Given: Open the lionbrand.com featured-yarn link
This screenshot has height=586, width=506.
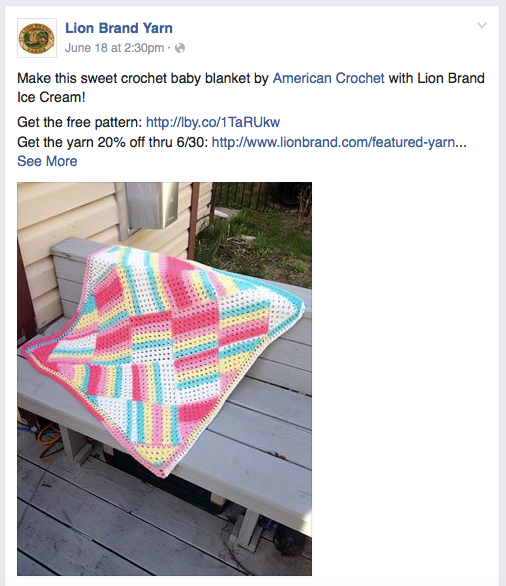Looking at the screenshot, I should click(x=339, y=142).
